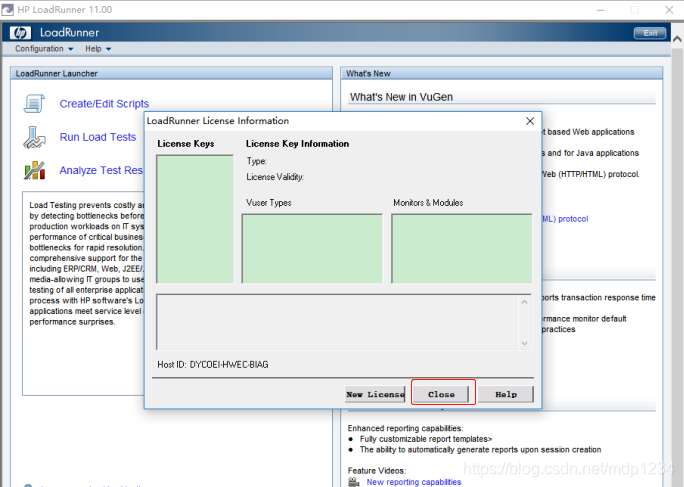Screen dimensions: 684x487
Task: Click the Analyze Test Results chart icon
Action: [34, 171]
